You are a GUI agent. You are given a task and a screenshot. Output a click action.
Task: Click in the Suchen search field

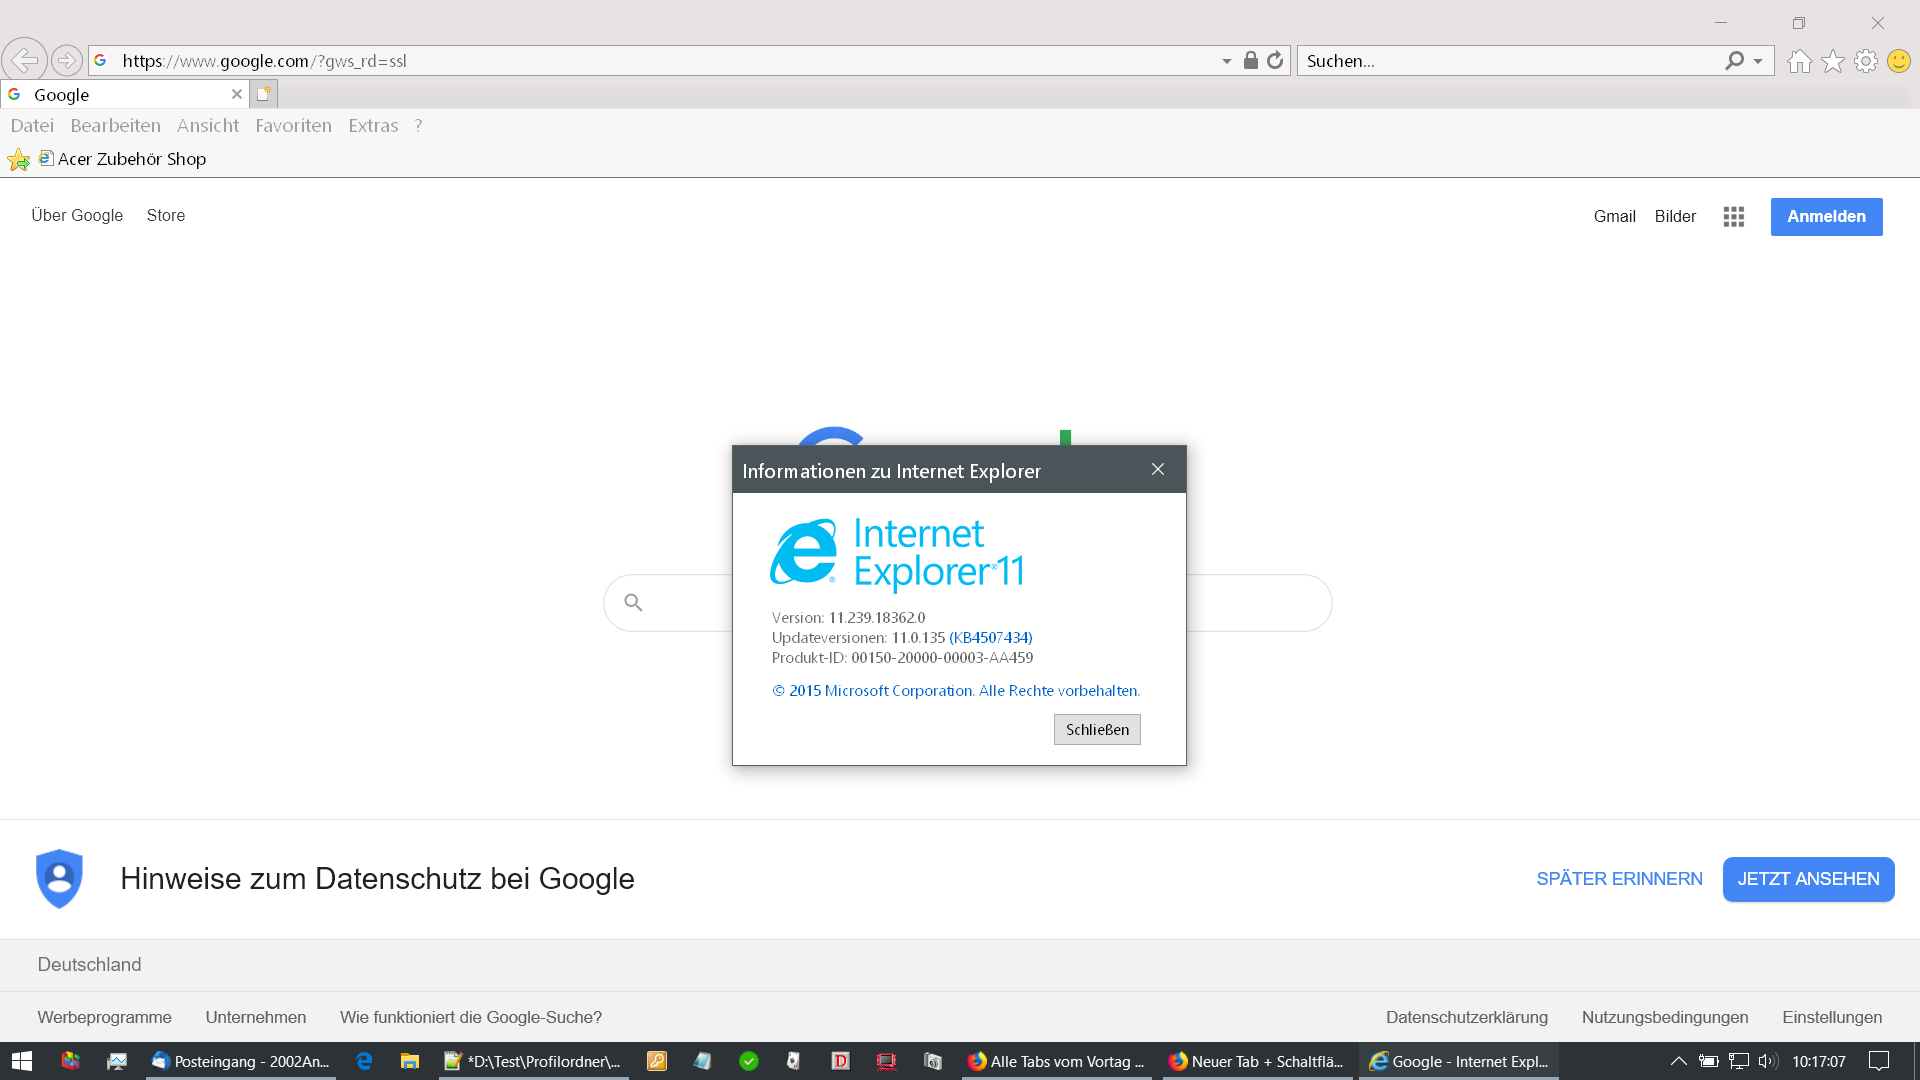[1505, 61]
